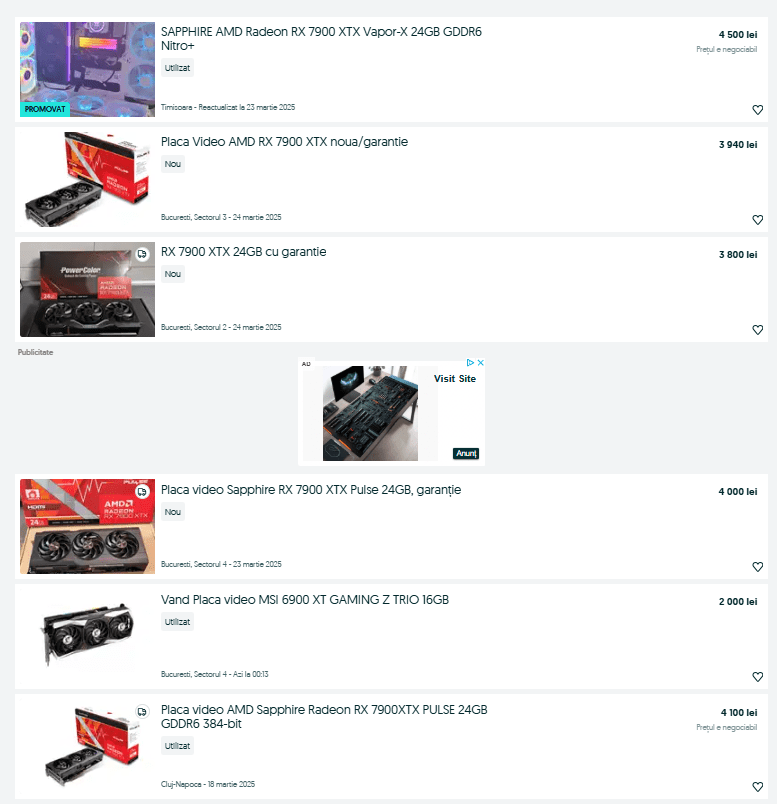Click delivery badge icon on Sapphire Pulse box thumbnail
This screenshot has width=777, height=804.
pos(142,492)
